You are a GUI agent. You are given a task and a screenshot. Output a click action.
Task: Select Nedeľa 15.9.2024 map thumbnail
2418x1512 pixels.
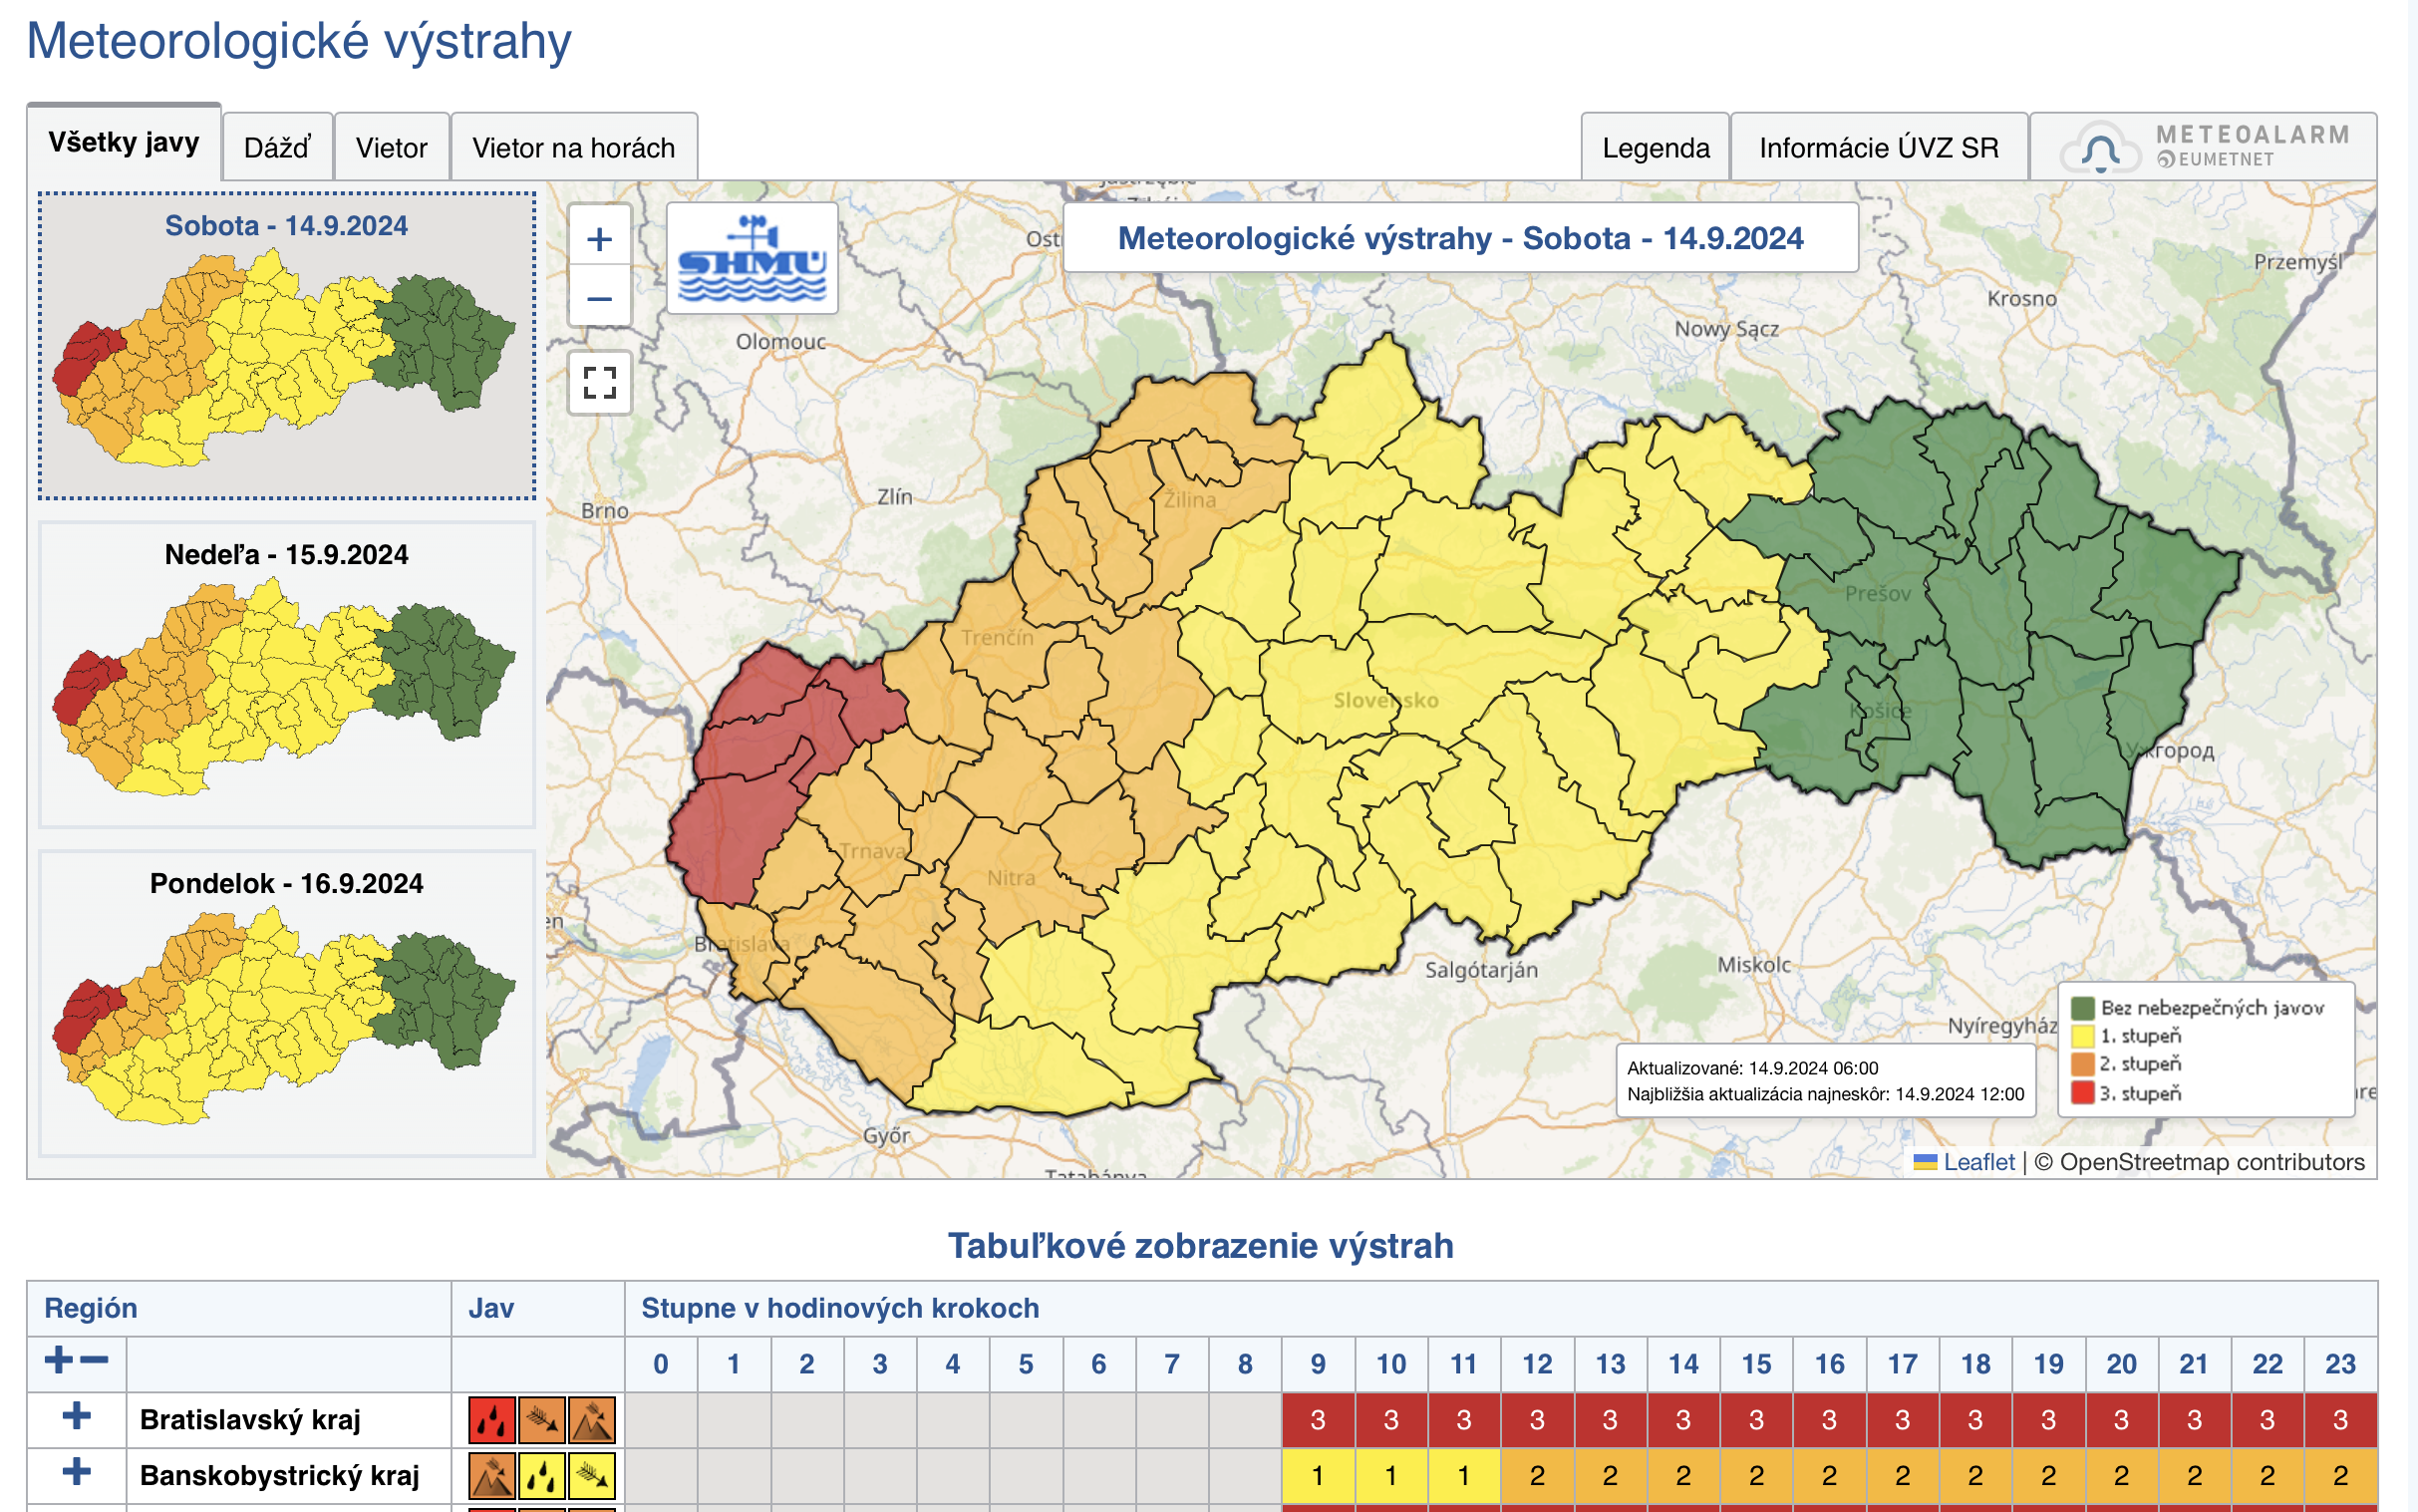287,674
